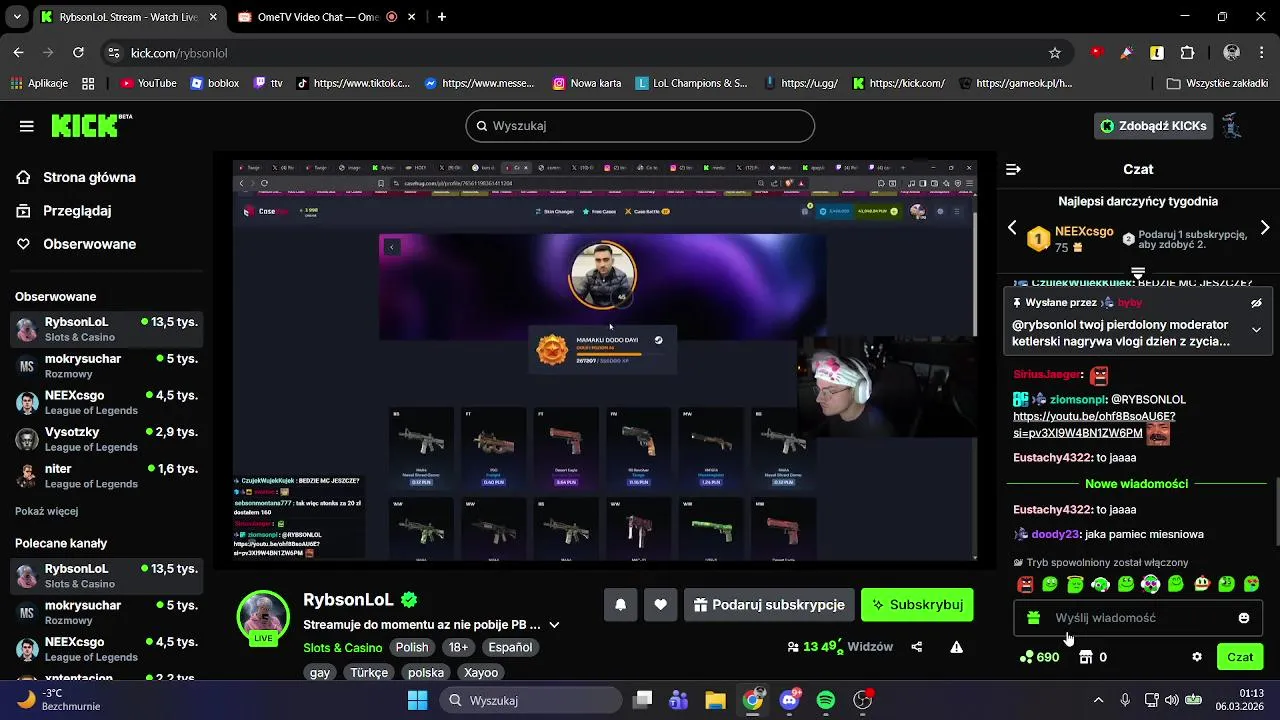Show next top gifter arrow
This screenshot has width=1280, height=720.
click(1265, 228)
